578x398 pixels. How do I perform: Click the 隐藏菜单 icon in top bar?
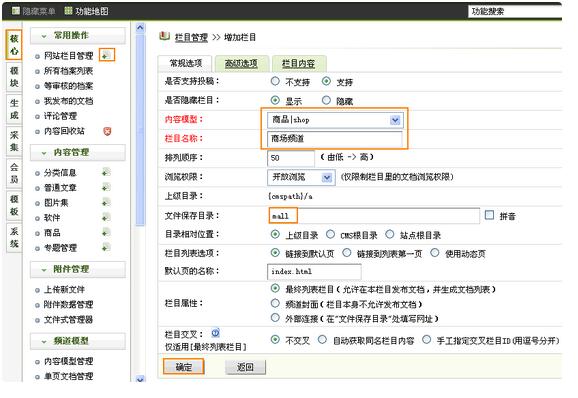(16, 11)
